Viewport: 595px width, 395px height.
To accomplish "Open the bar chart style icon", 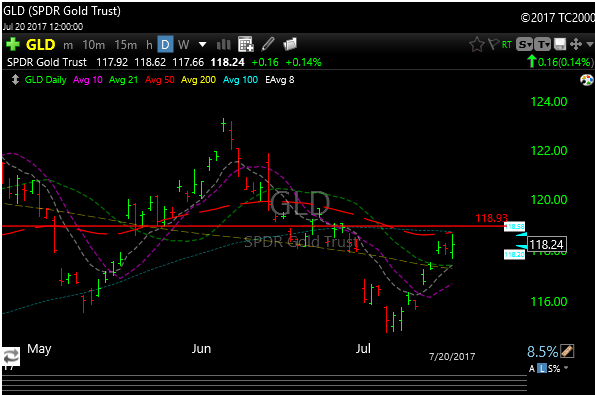I will 224,45.
